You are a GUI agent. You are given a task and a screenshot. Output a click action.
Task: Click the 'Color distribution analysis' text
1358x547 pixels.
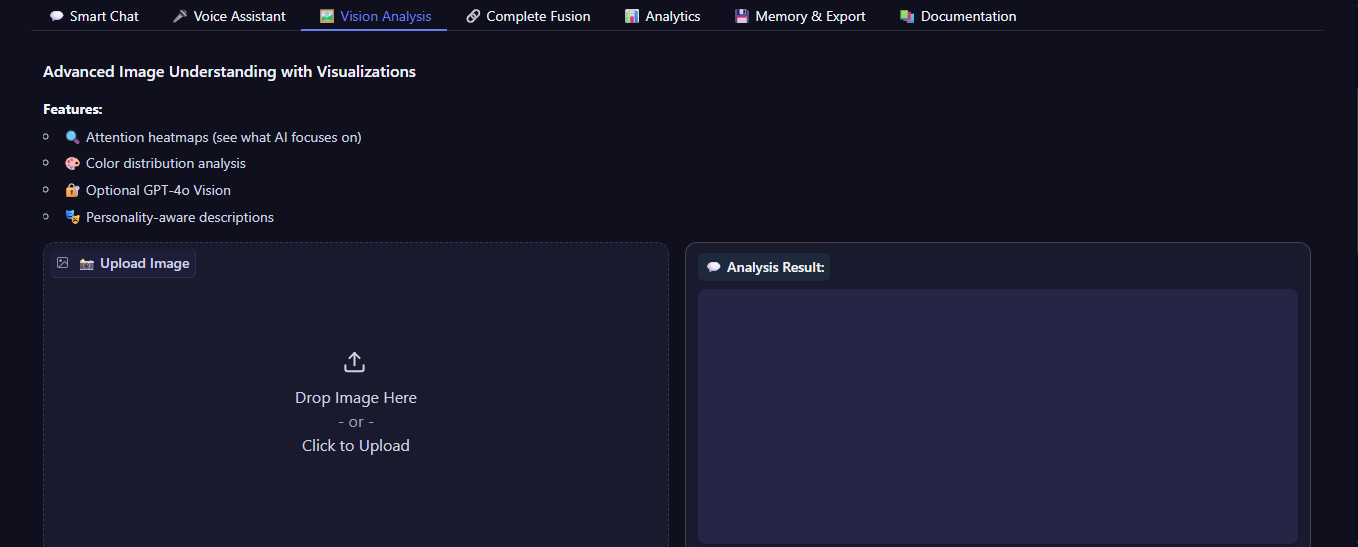click(166, 163)
